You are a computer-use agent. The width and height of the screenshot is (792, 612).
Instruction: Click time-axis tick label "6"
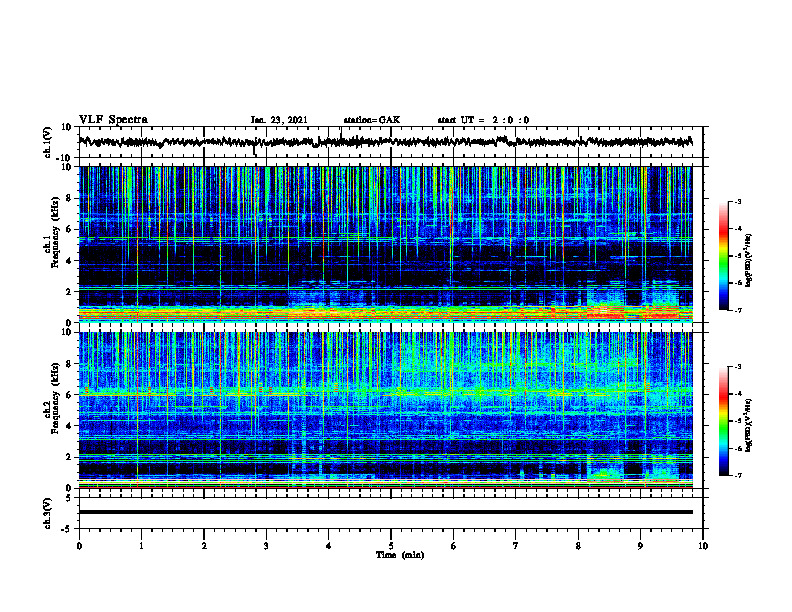click(454, 546)
